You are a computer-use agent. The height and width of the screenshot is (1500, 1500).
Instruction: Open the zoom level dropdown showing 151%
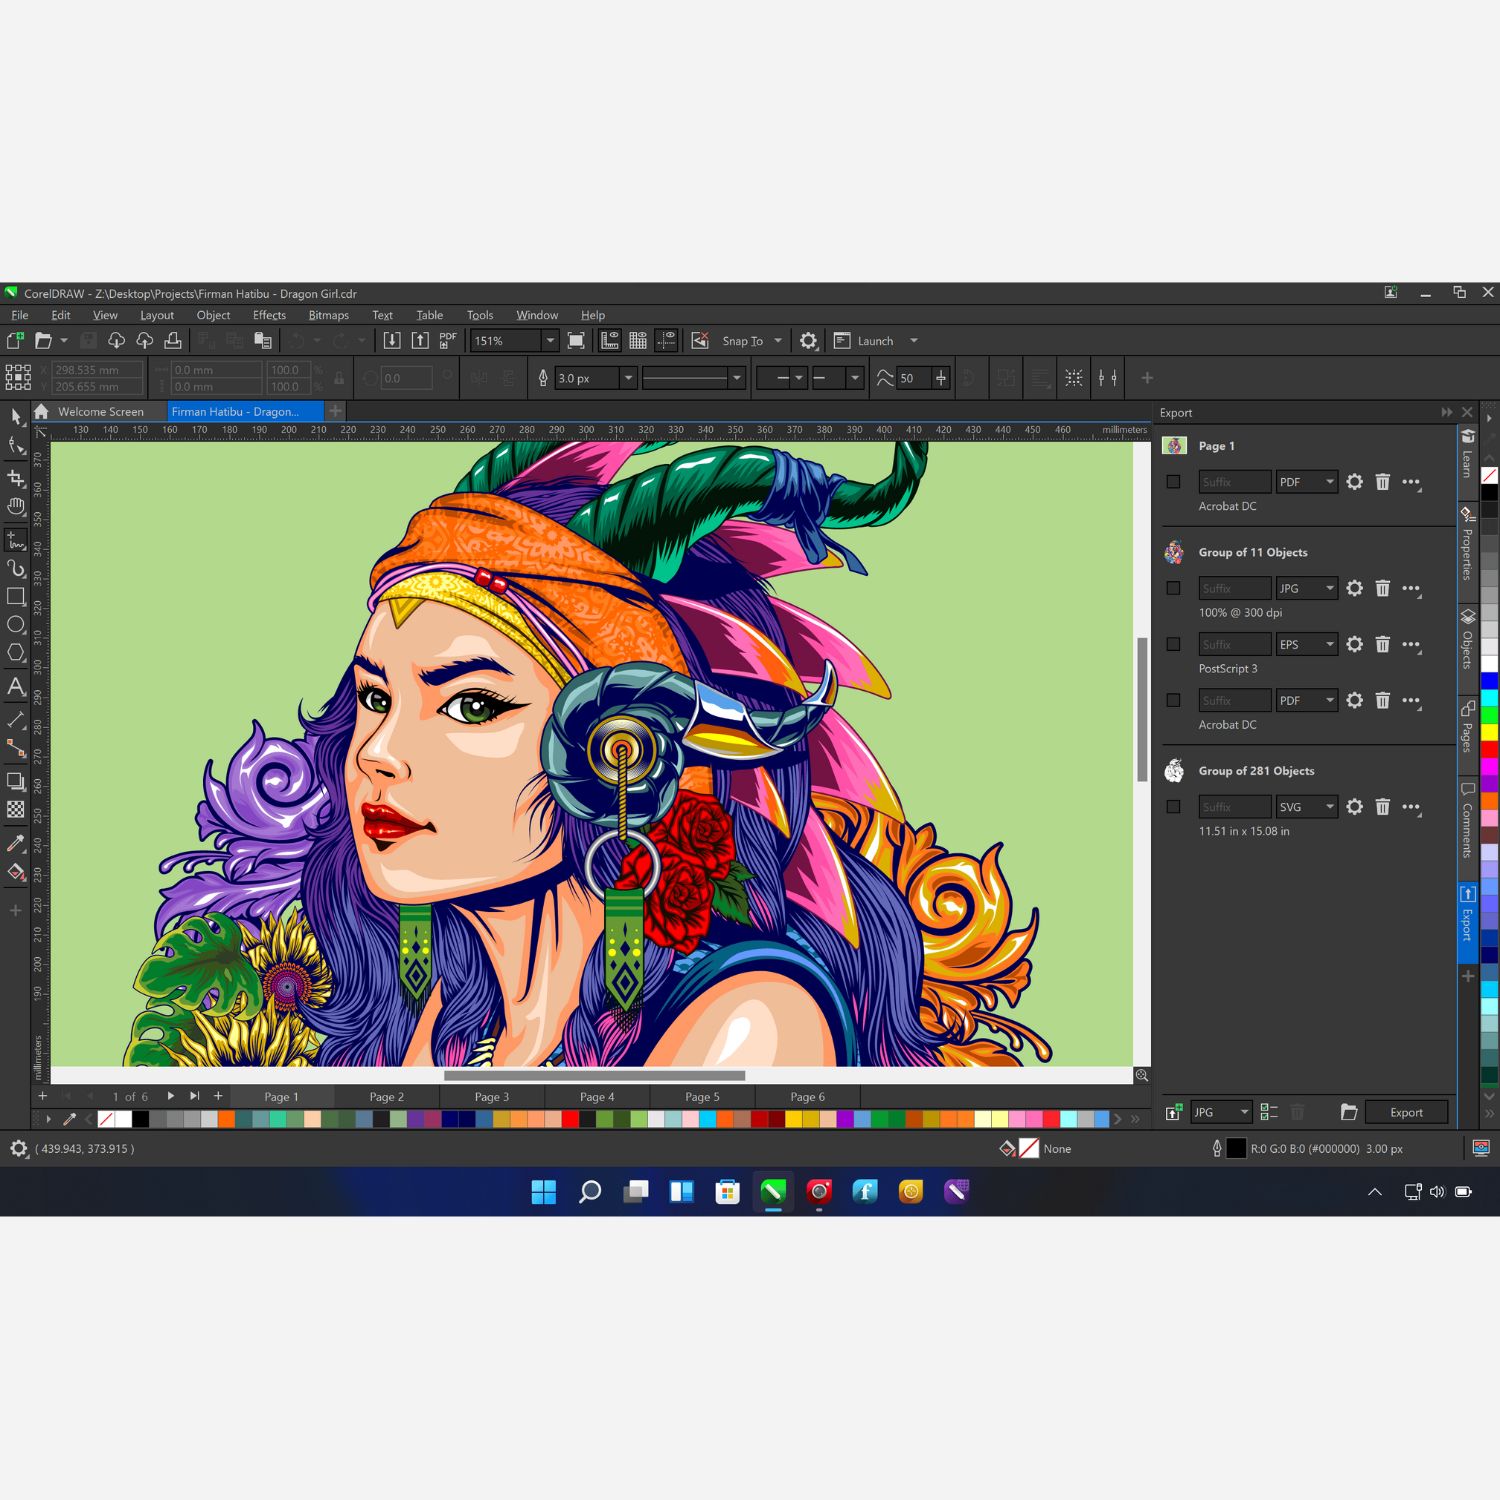550,340
